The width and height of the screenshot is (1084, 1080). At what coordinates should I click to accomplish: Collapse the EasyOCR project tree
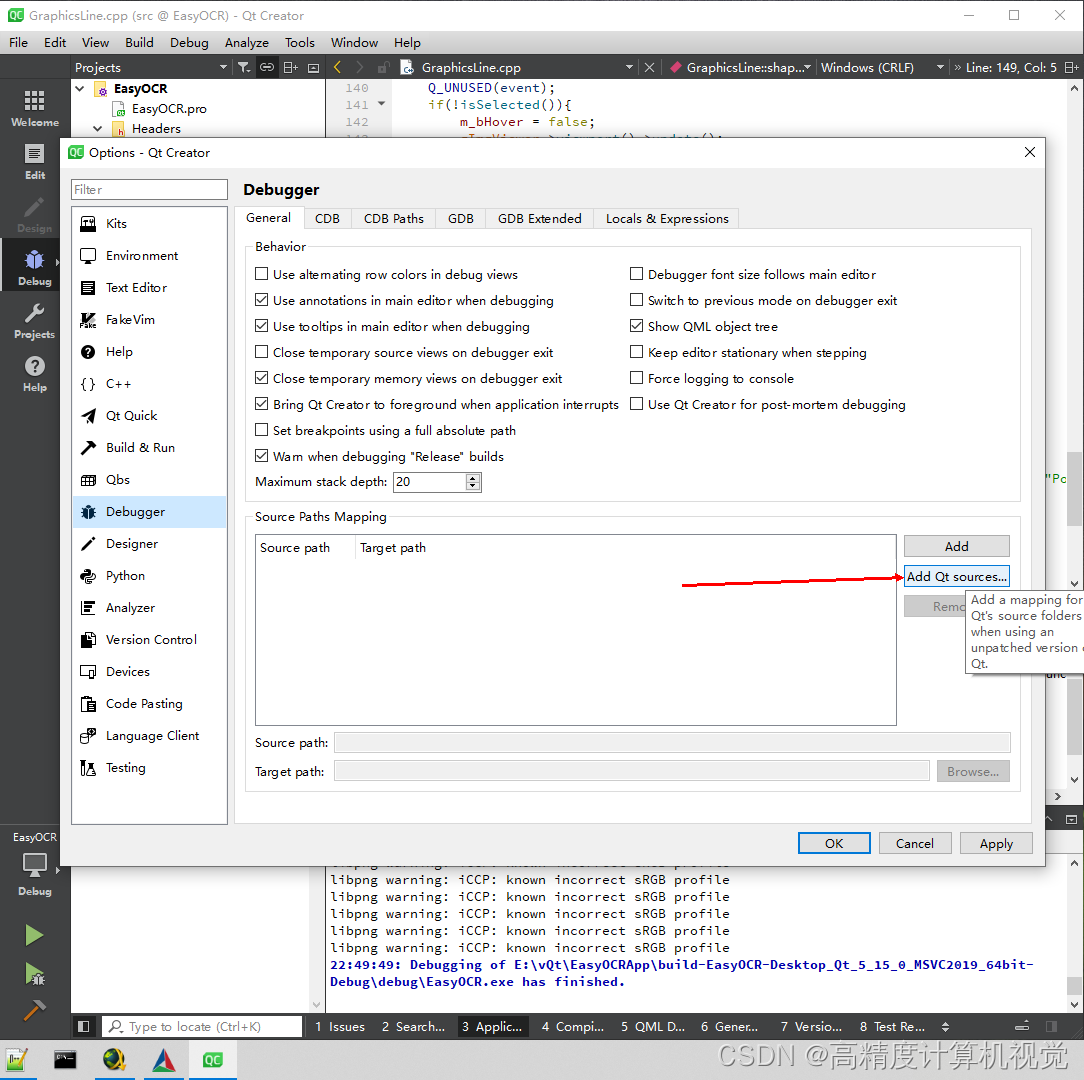pyautogui.click(x=81, y=88)
